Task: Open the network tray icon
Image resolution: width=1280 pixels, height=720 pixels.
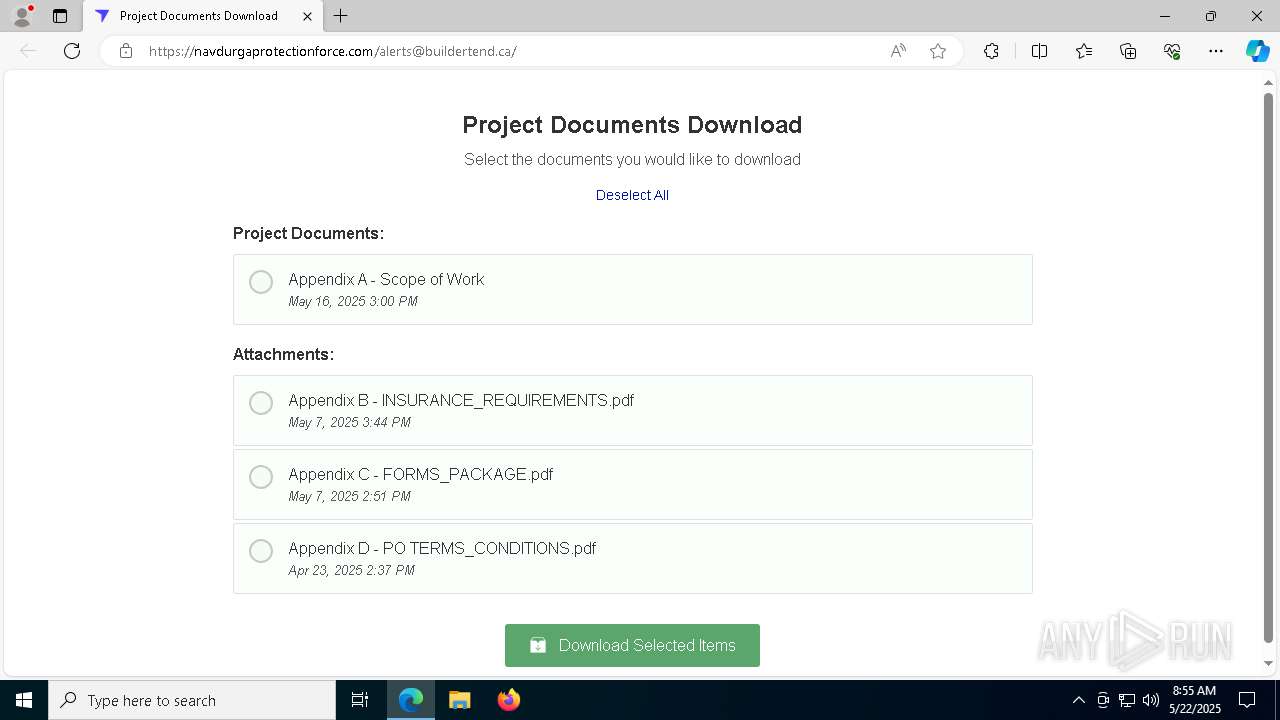Action: (x=1127, y=700)
